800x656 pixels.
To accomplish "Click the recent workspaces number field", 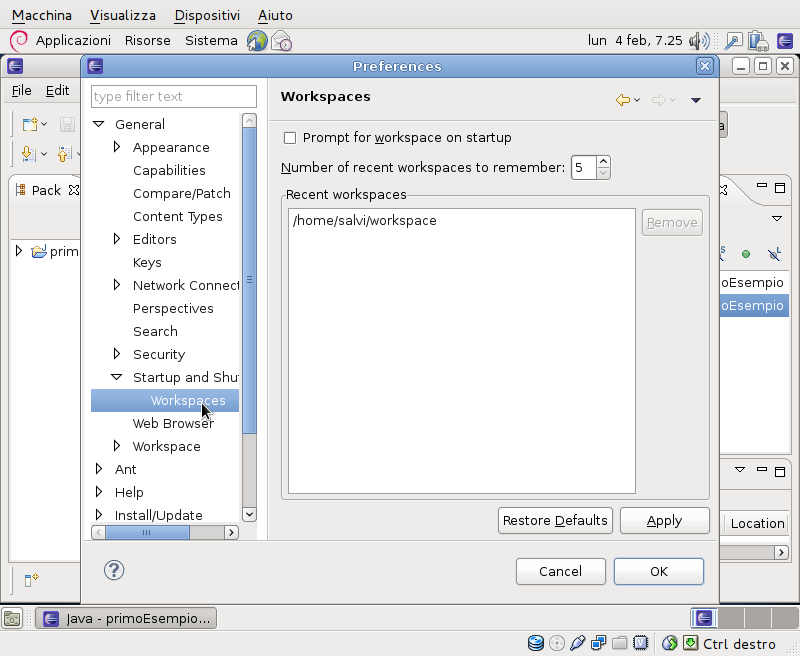I will point(584,167).
